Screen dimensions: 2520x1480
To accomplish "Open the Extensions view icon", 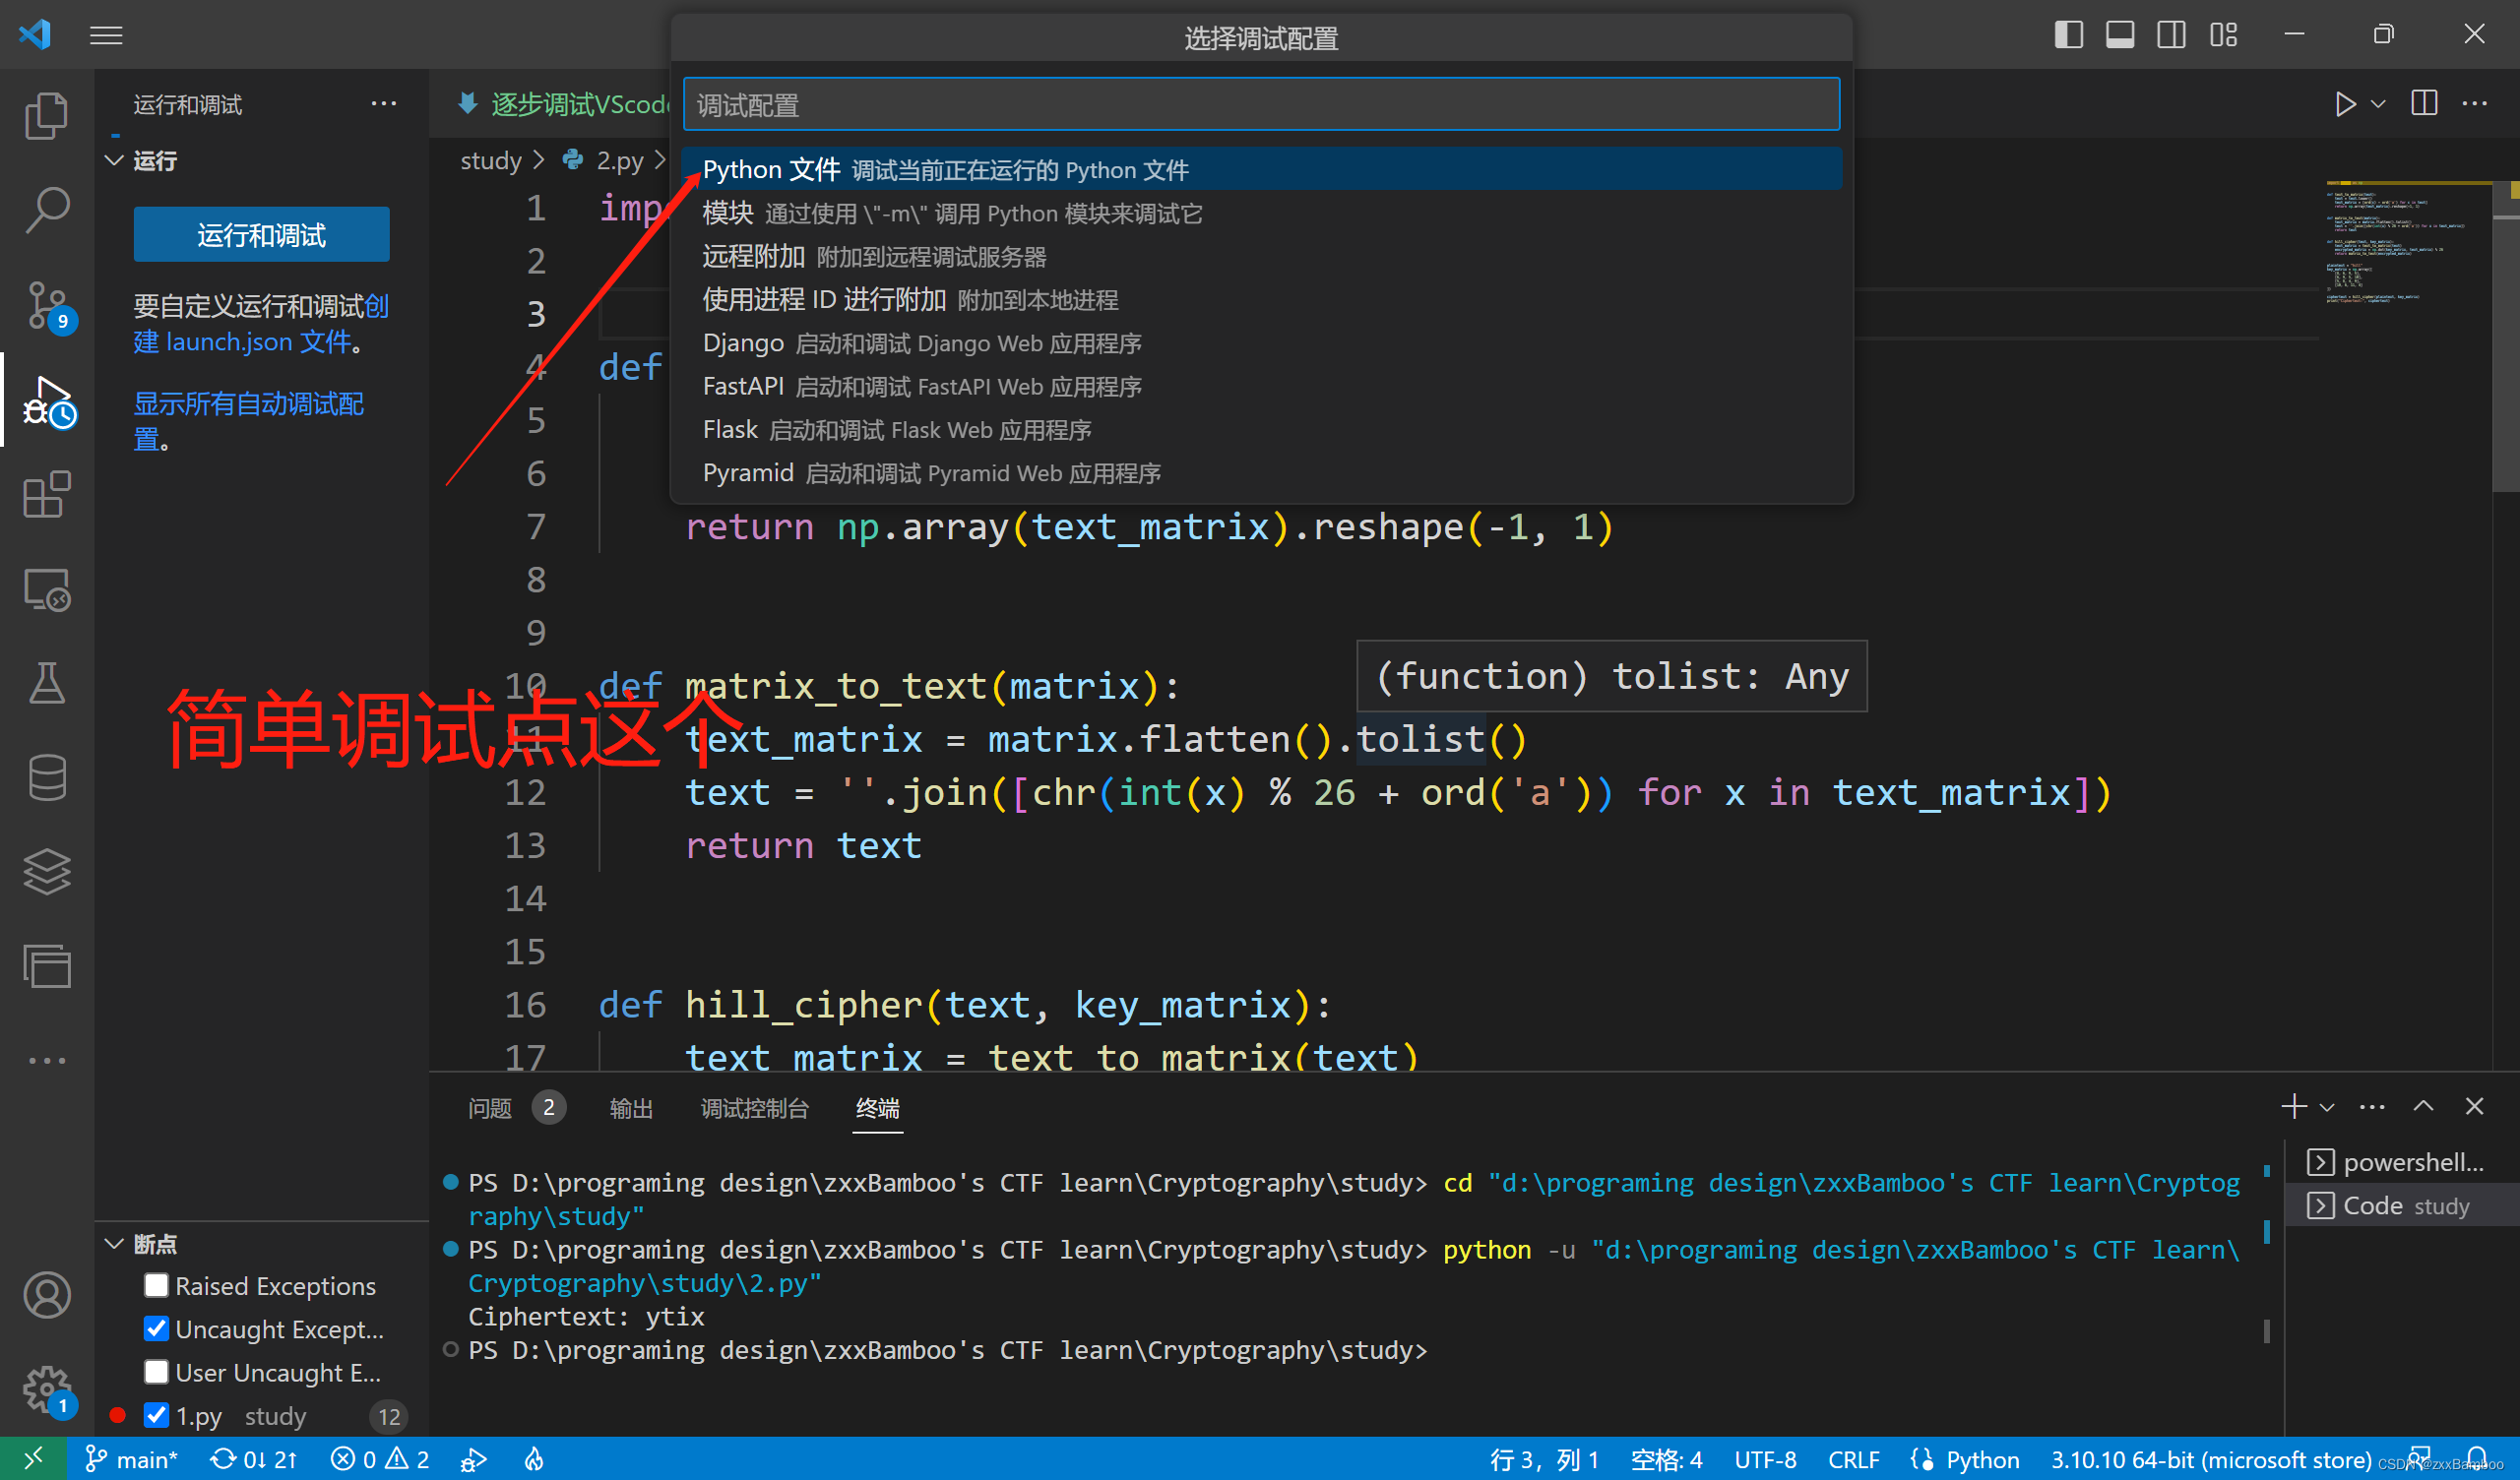I will coord(46,494).
